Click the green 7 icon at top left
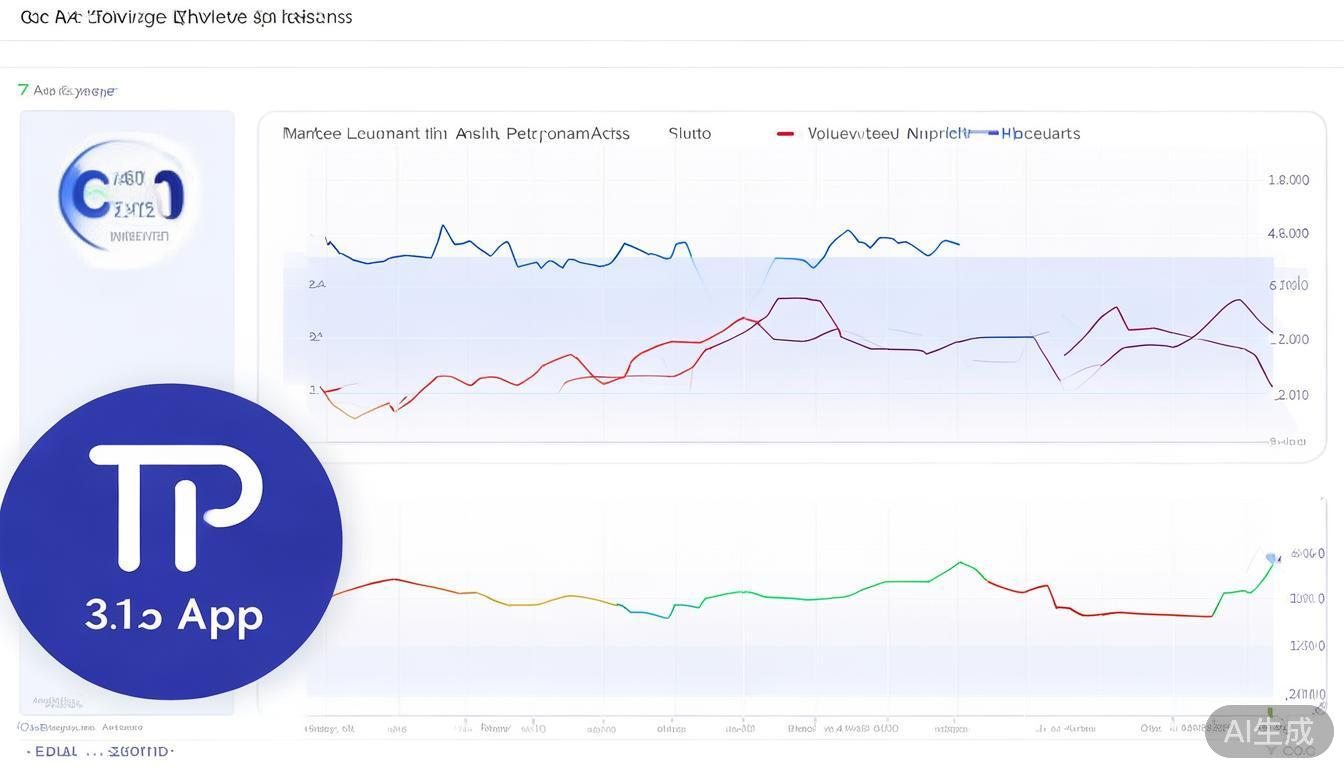The image size is (1344, 768). 23,90
